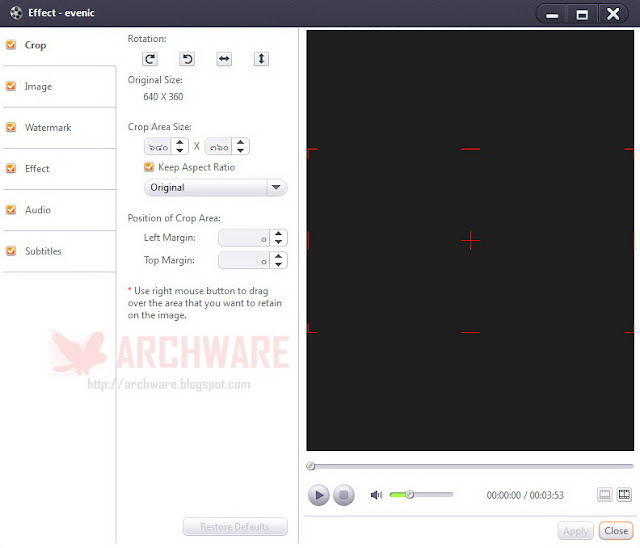640x548 pixels.
Task: Toggle the Watermark checkbox
Action: click(11, 127)
